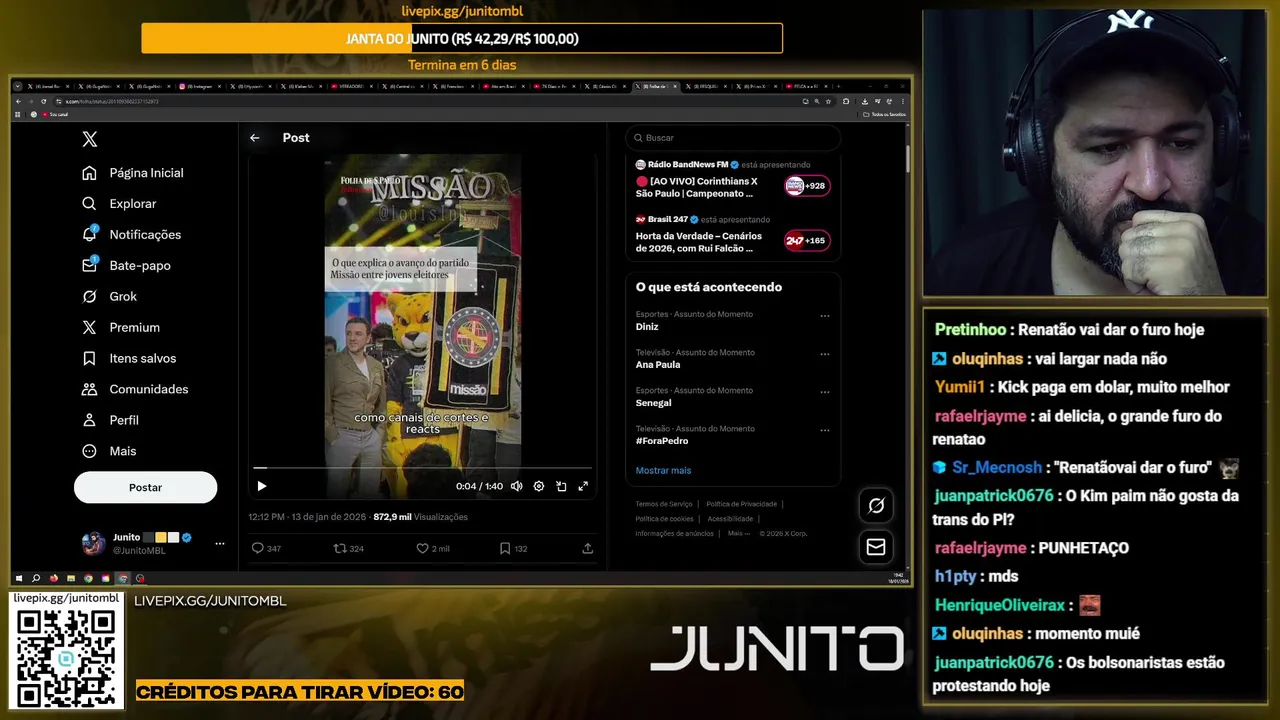The width and height of the screenshot is (1280, 720).
Task: Click Mostrar mais under trends
Action: coord(663,471)
